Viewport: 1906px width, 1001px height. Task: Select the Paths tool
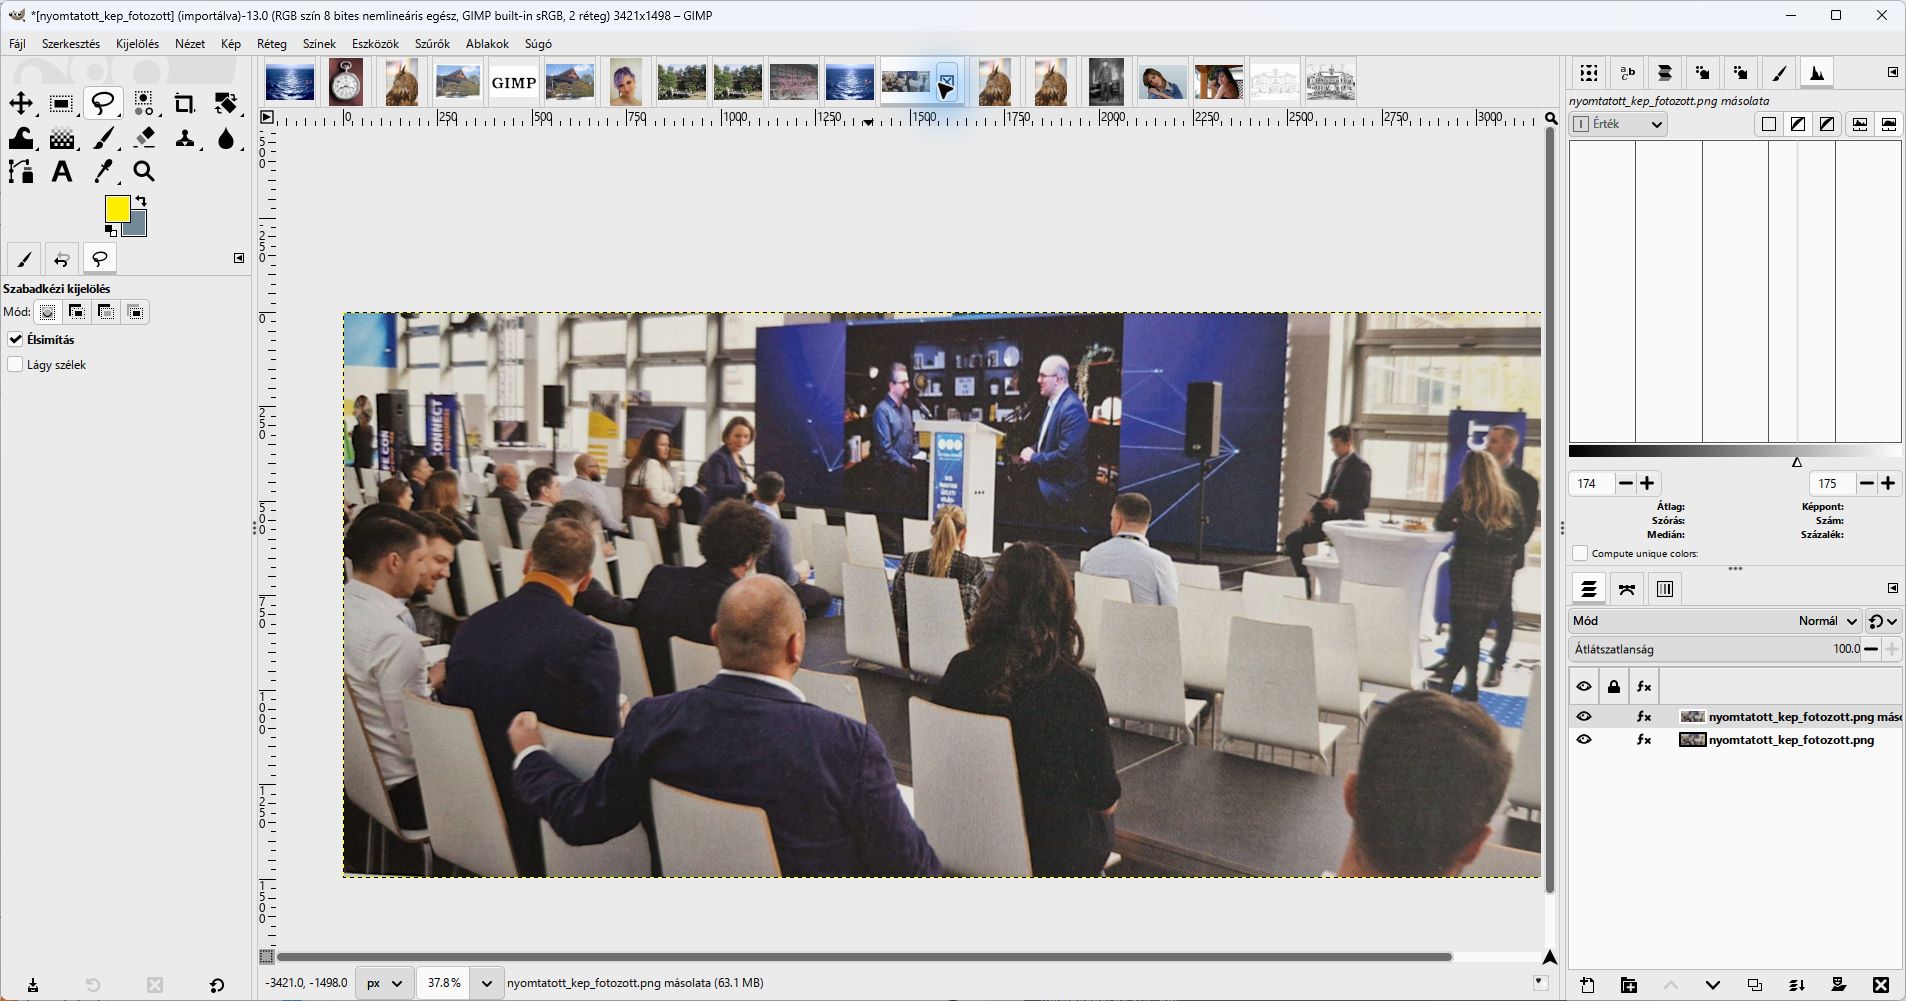pos(21,172)
